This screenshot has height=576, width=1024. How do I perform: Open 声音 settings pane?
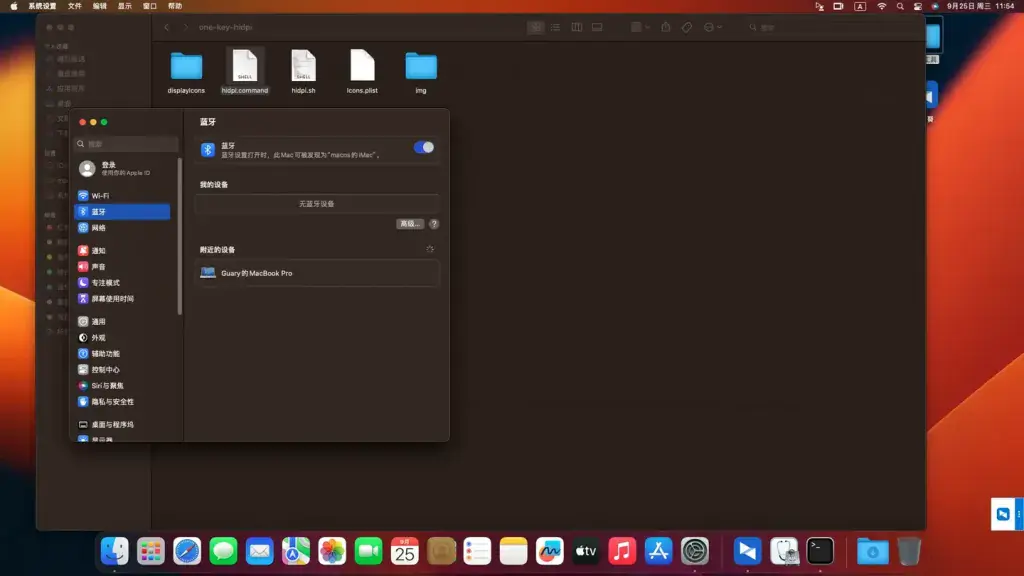[x=122, y=266]
